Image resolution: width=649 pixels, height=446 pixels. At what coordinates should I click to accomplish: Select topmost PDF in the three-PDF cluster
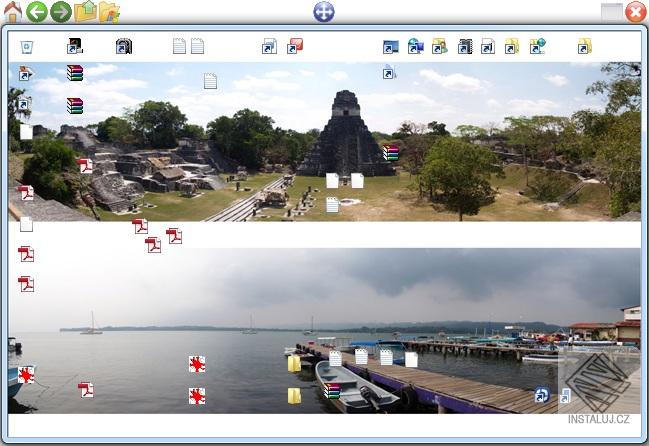tap(140, 226)
